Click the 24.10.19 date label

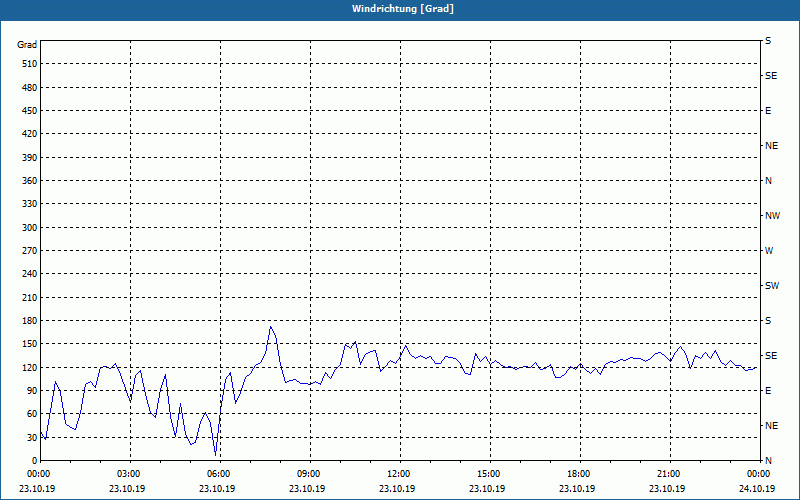coord(757,488)
